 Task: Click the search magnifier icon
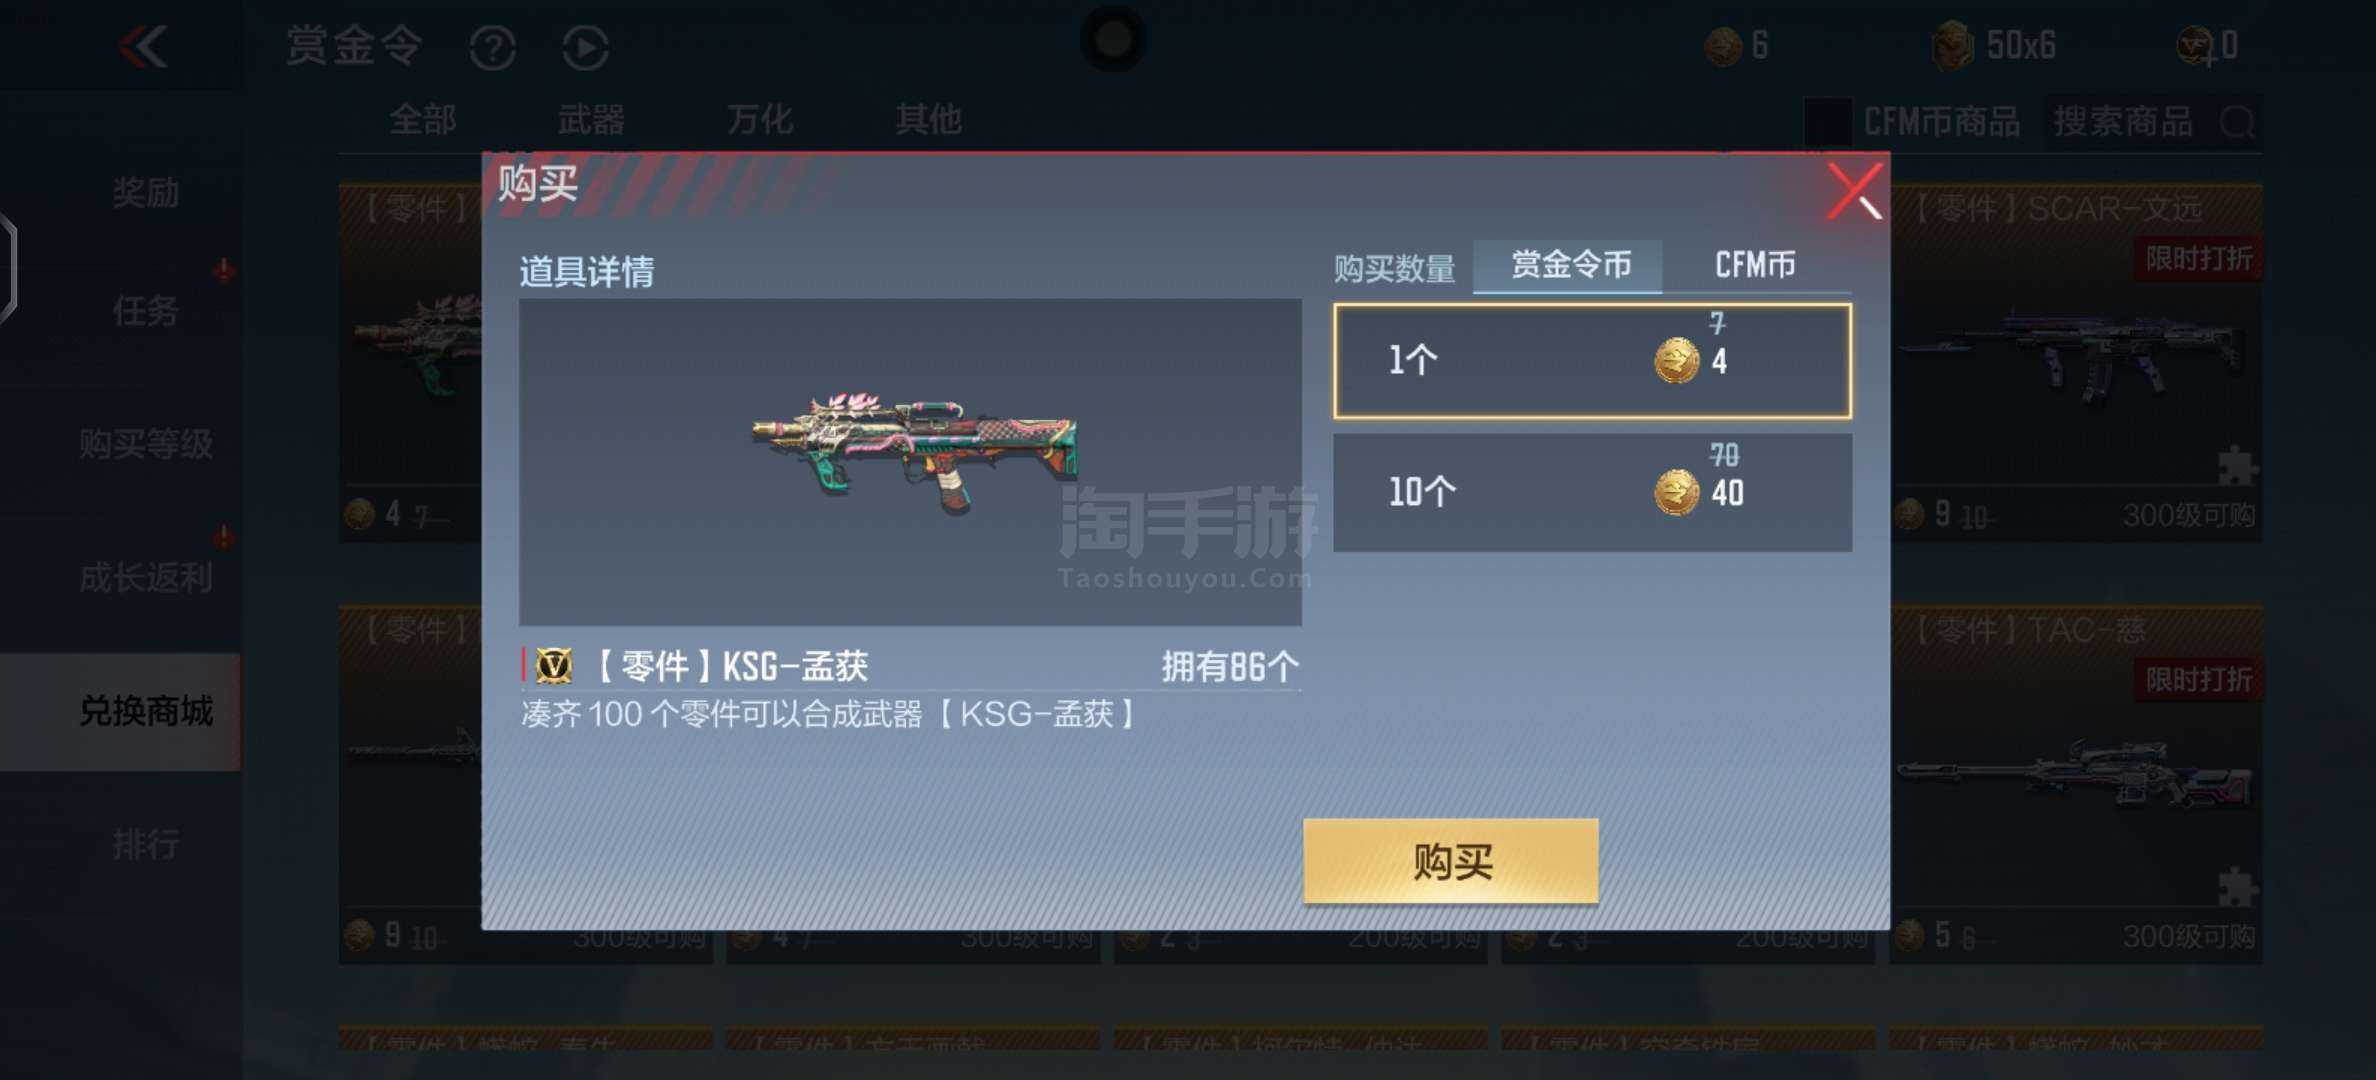point(2236,122)
